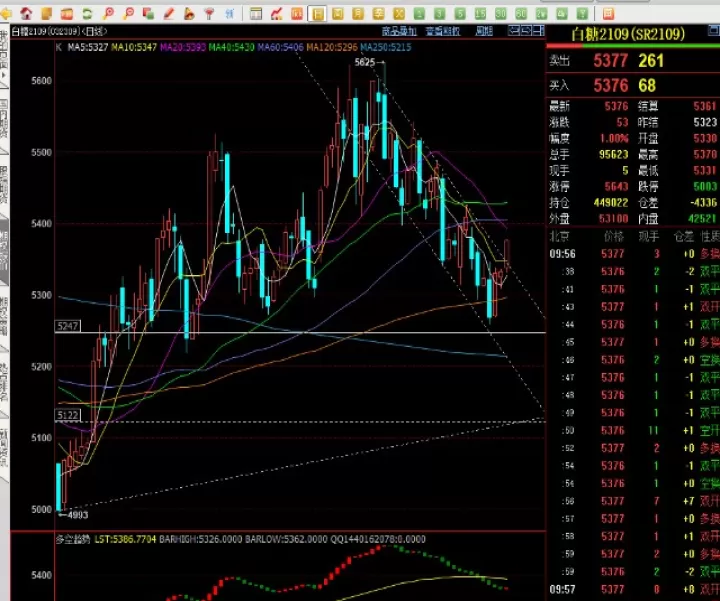Select the green 60-minute period button
This screenshot has width=720, height=601.
click(x=521, y=14)
